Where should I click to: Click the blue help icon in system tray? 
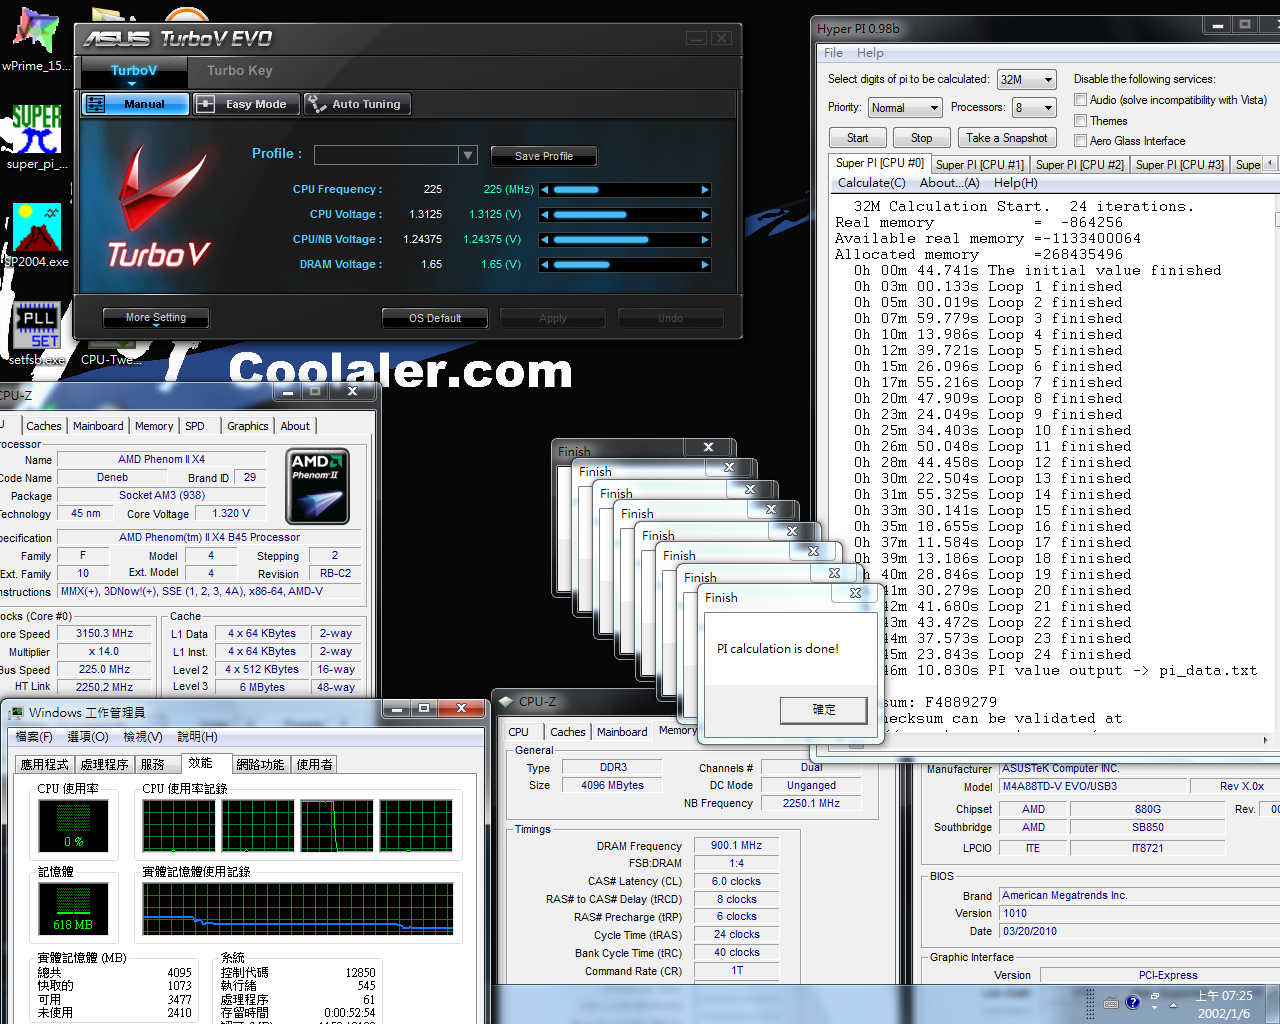(x=1132, y=1002)
